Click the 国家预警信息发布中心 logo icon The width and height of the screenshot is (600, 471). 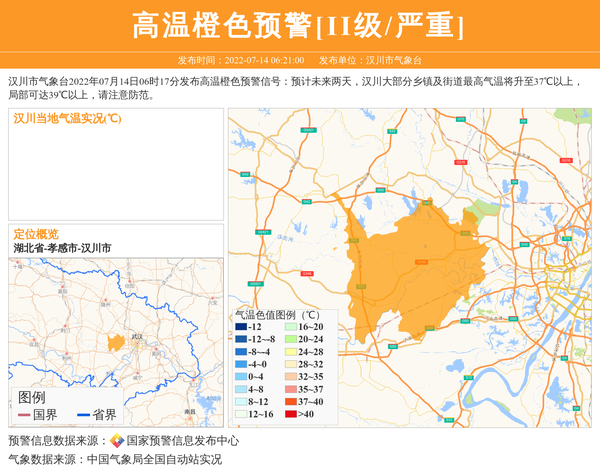(117, 441)
